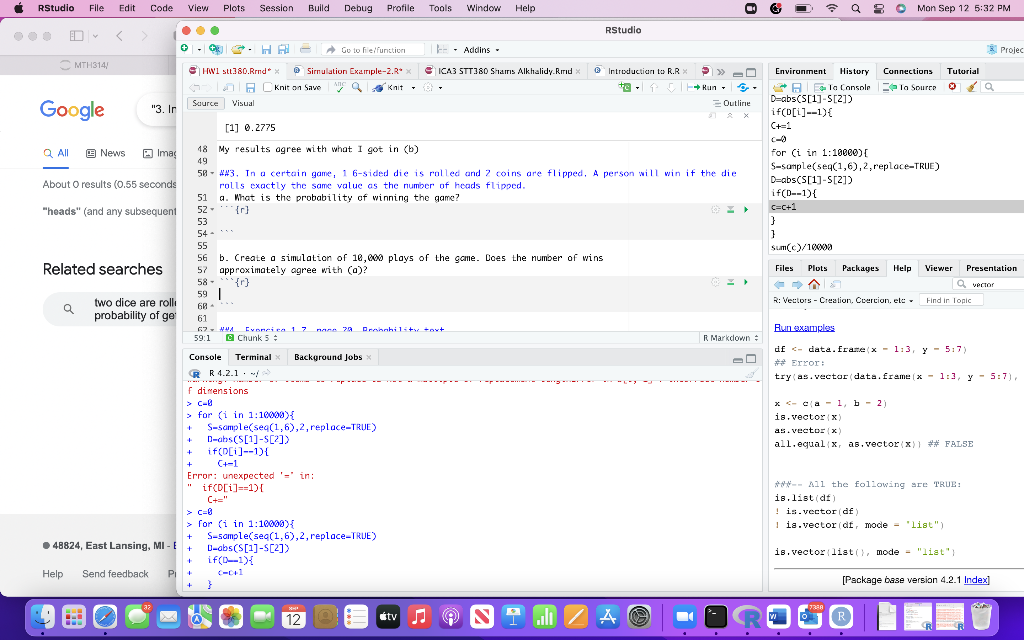Click the News tab in Google window
This screenshot has width=1024, height=640.
click(x=106, y=153)
